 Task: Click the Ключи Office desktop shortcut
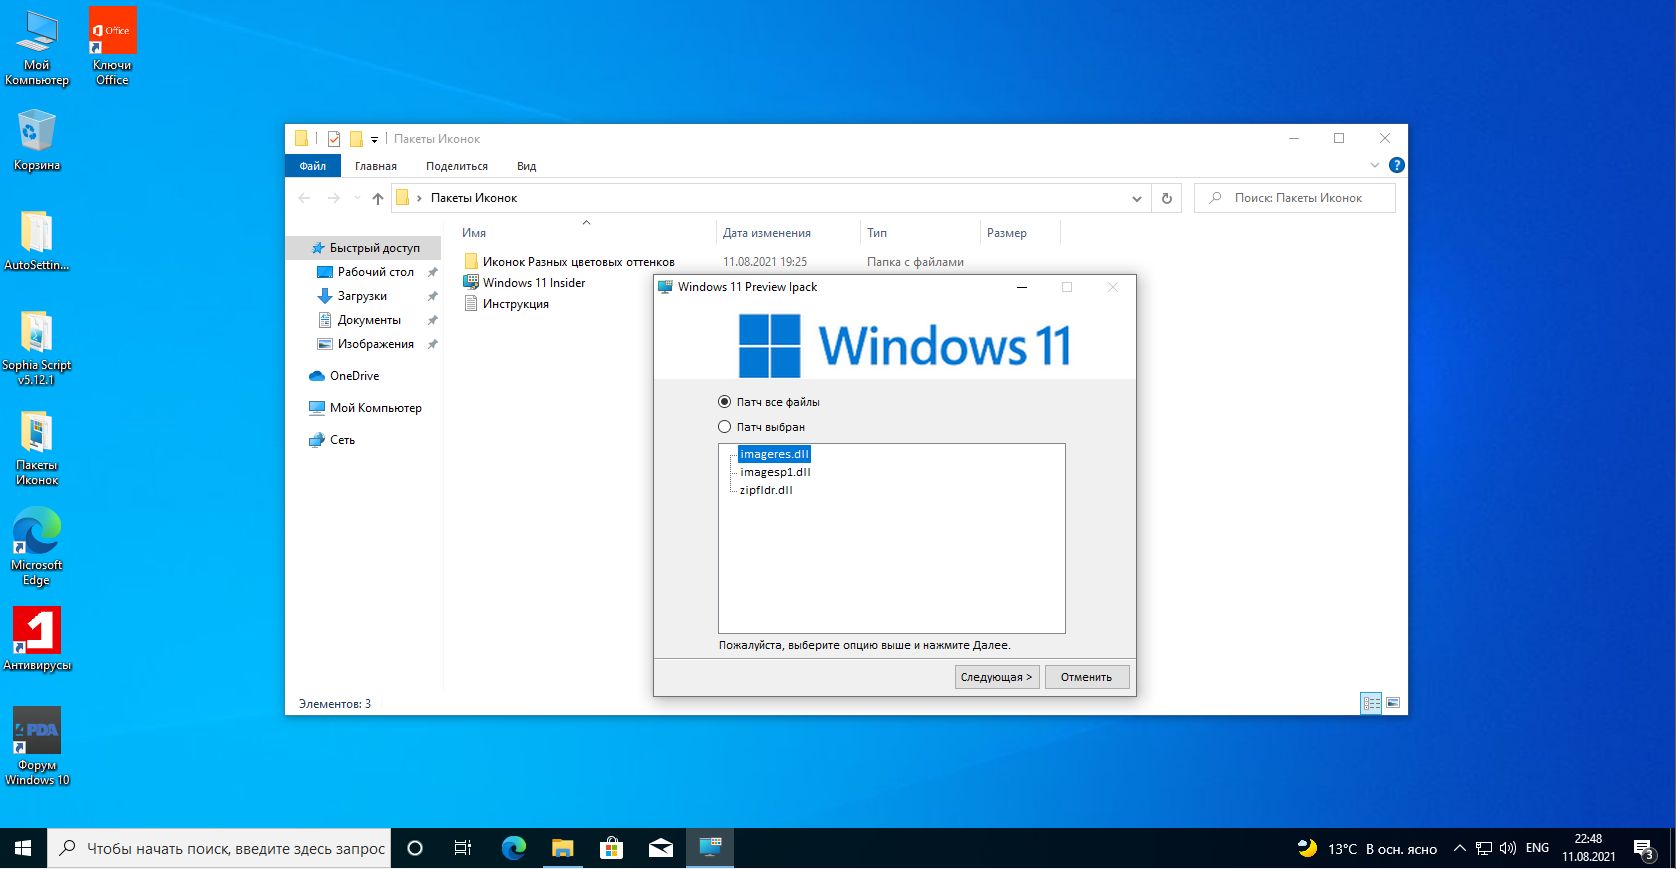[x=112, y=45]
